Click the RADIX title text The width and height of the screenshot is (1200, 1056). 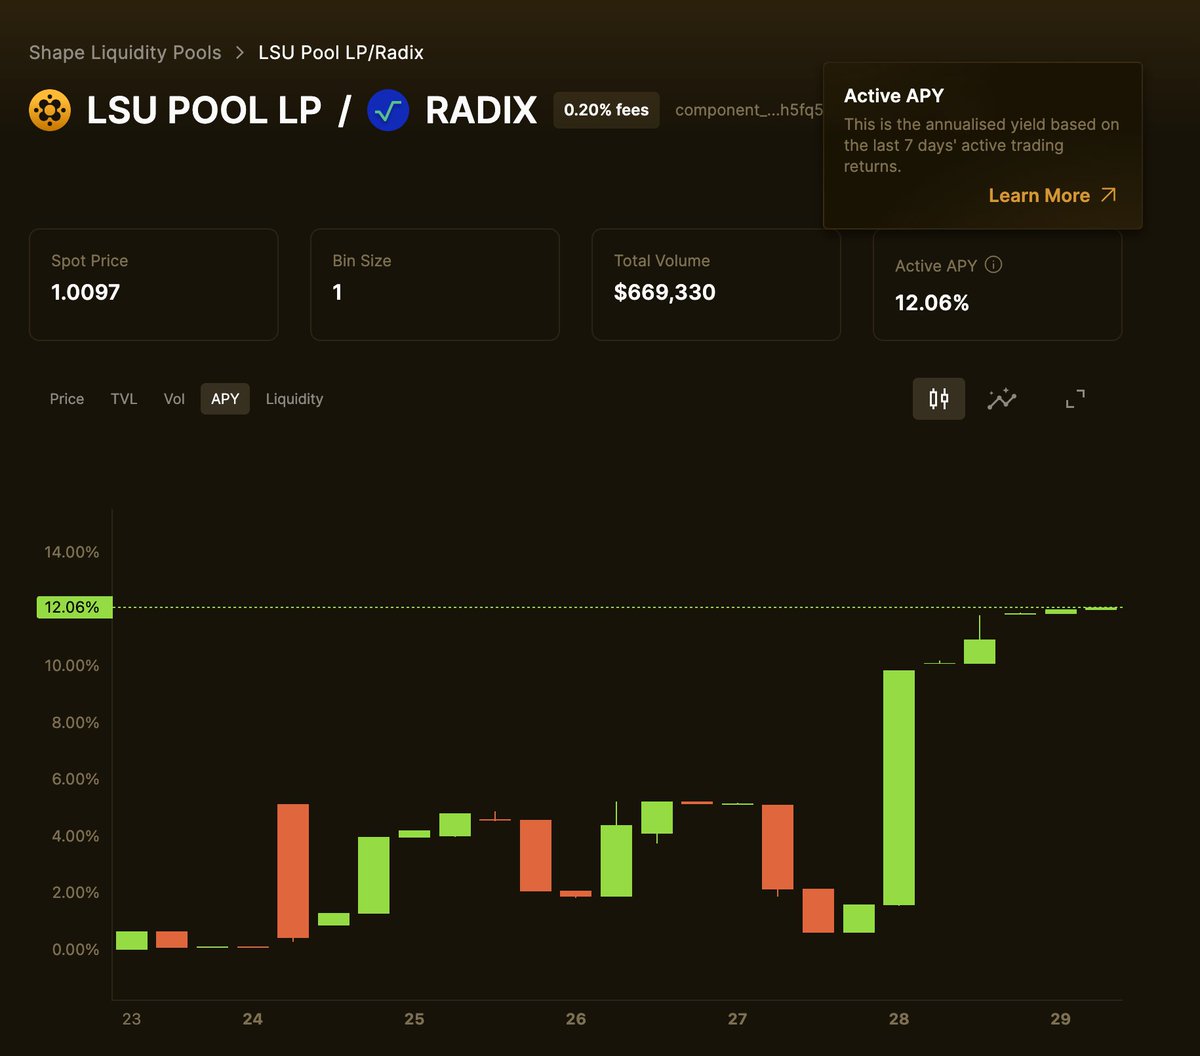tap(481, 111)
